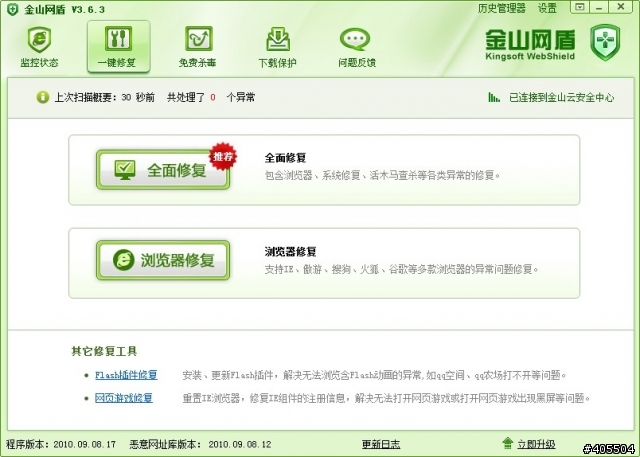Minimize the 金山网盾 window
This screenshot has width=640, height=457.
(x=599, y=7)
